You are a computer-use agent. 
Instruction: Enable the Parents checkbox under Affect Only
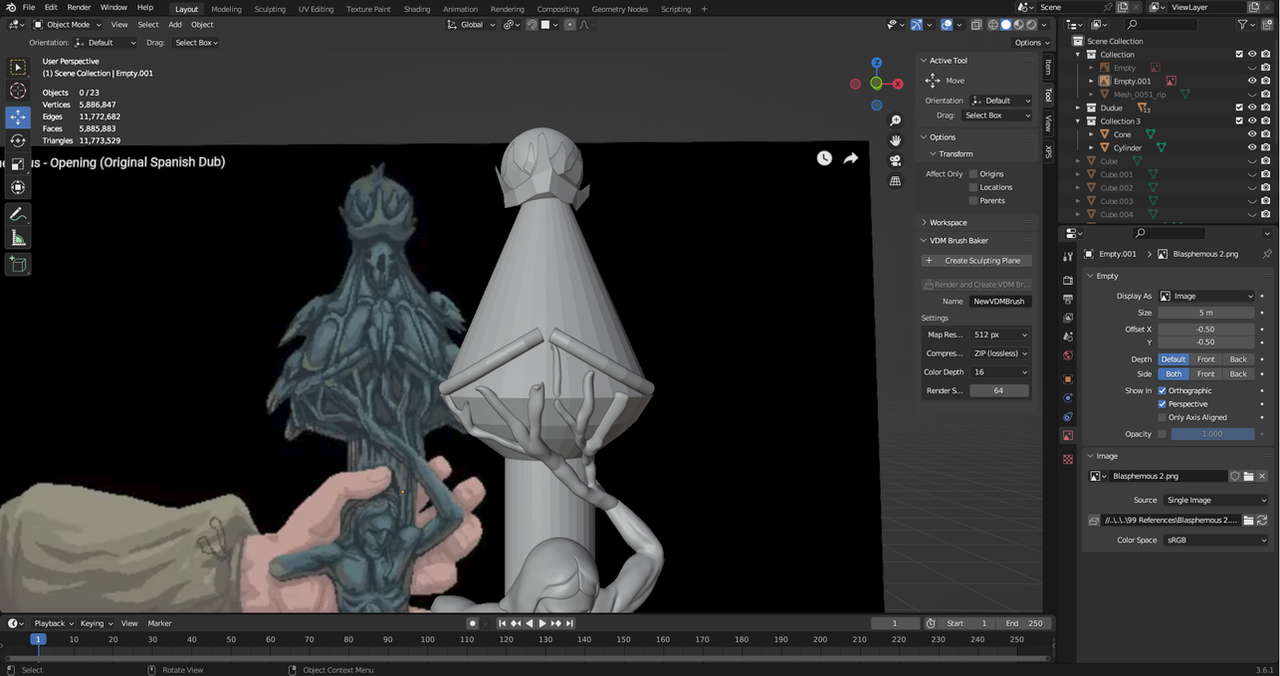click(973, 201)
